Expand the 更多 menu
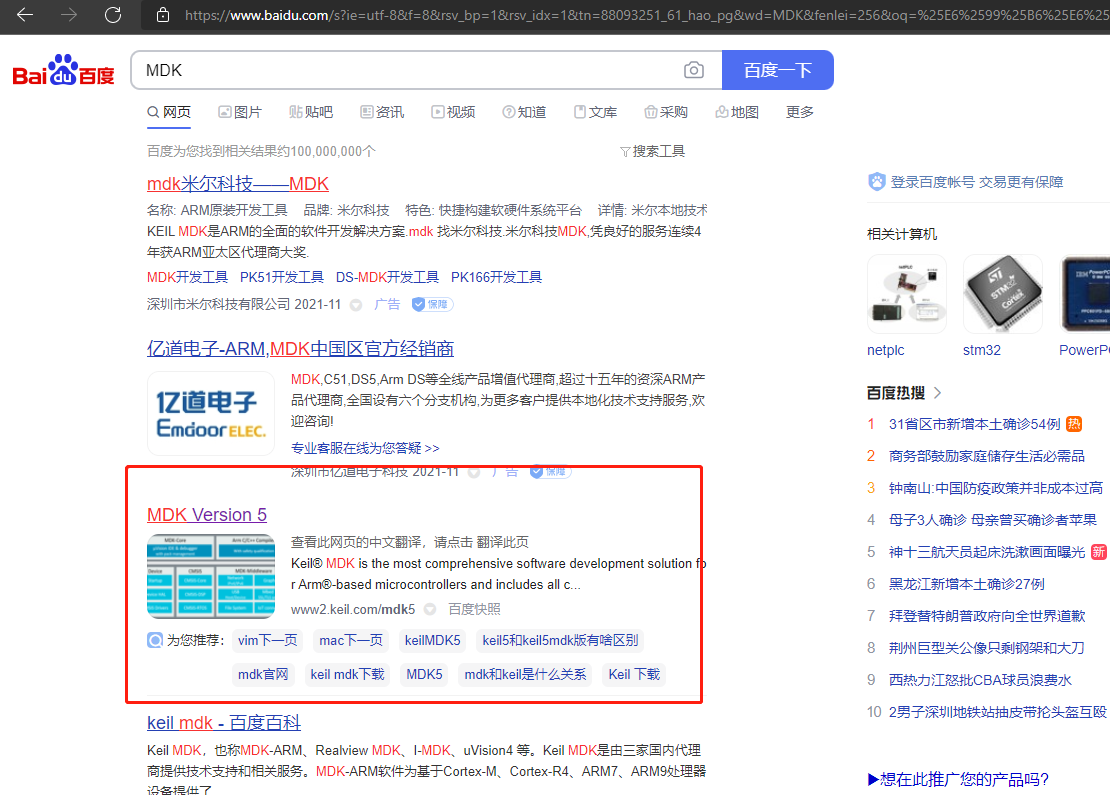Image resolution: width=1110 pixels, height=795 pixels. coord(800,112)
